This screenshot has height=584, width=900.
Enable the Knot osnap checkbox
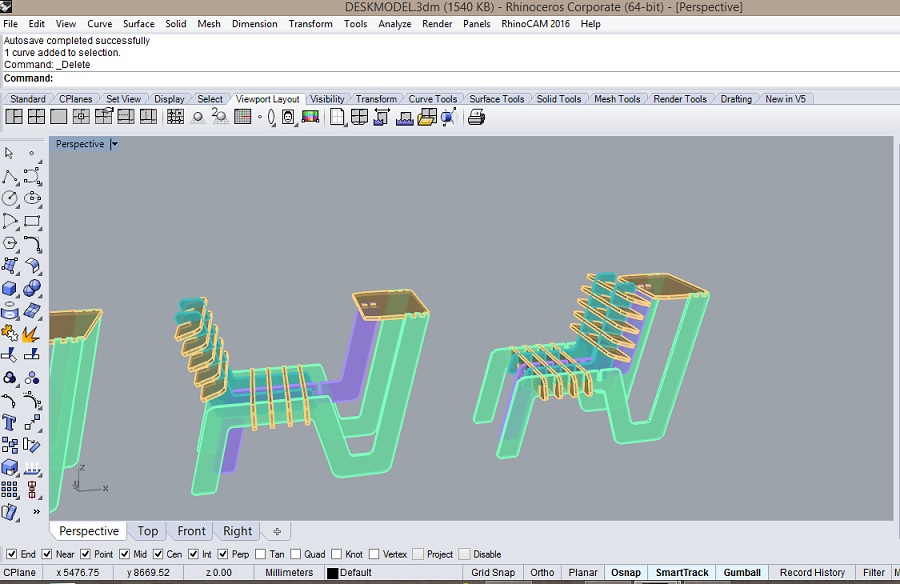pyautogui.click(x=336, y=554)
